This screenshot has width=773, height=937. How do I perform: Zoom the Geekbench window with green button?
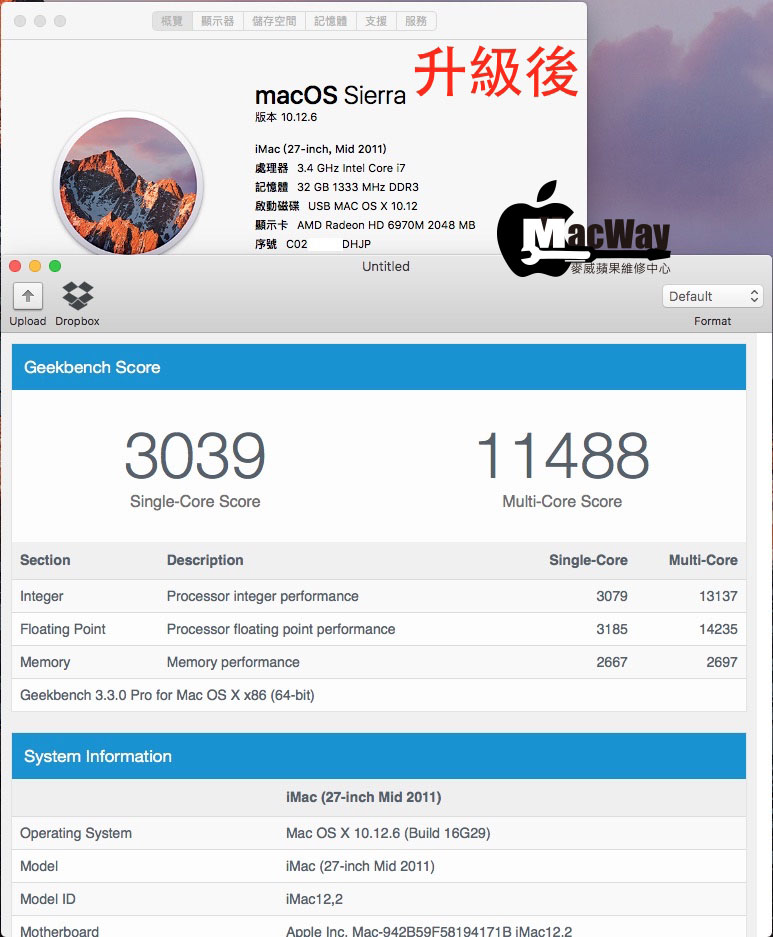55,266
